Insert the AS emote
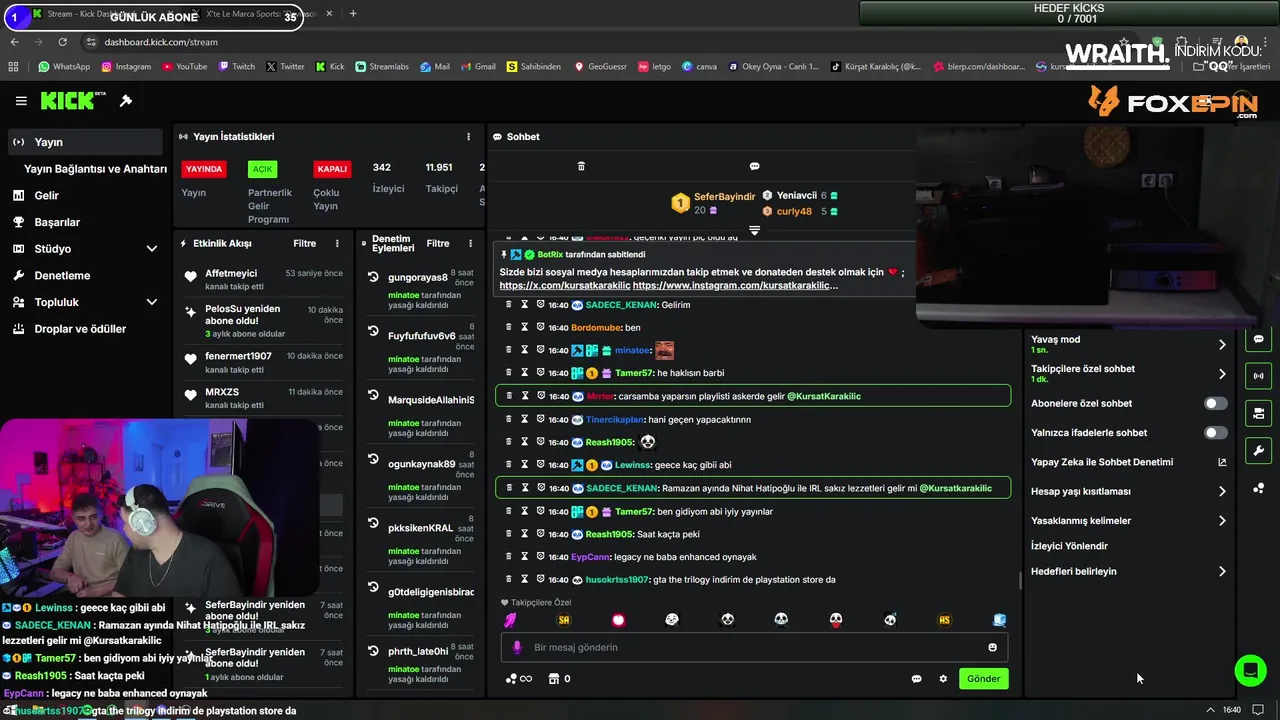The image size is (1280, 720). tap(944, 620)
